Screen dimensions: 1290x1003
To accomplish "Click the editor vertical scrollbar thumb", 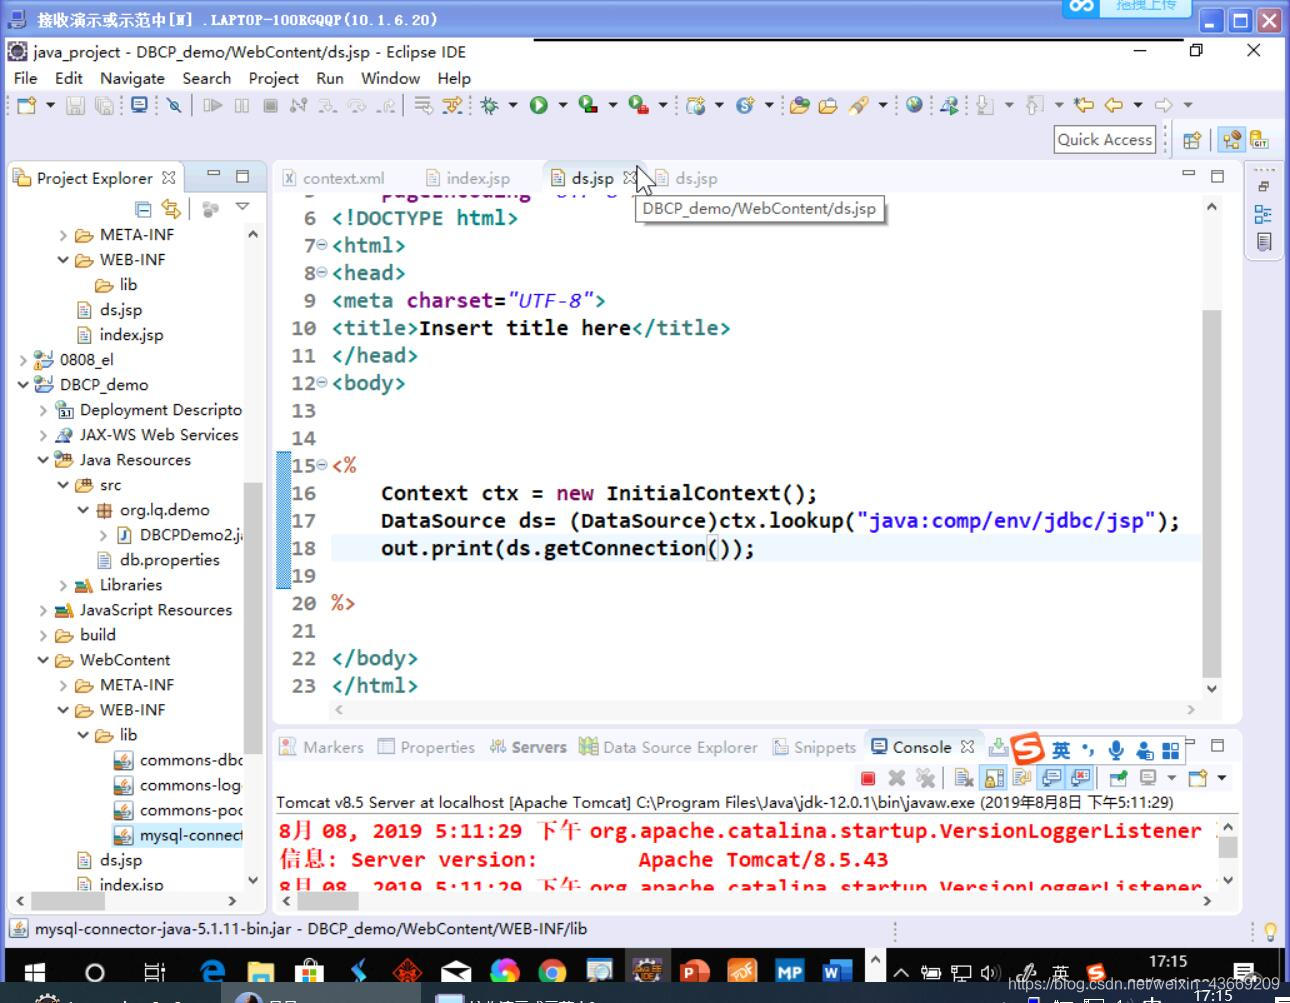I will [x=1211, y=494].
